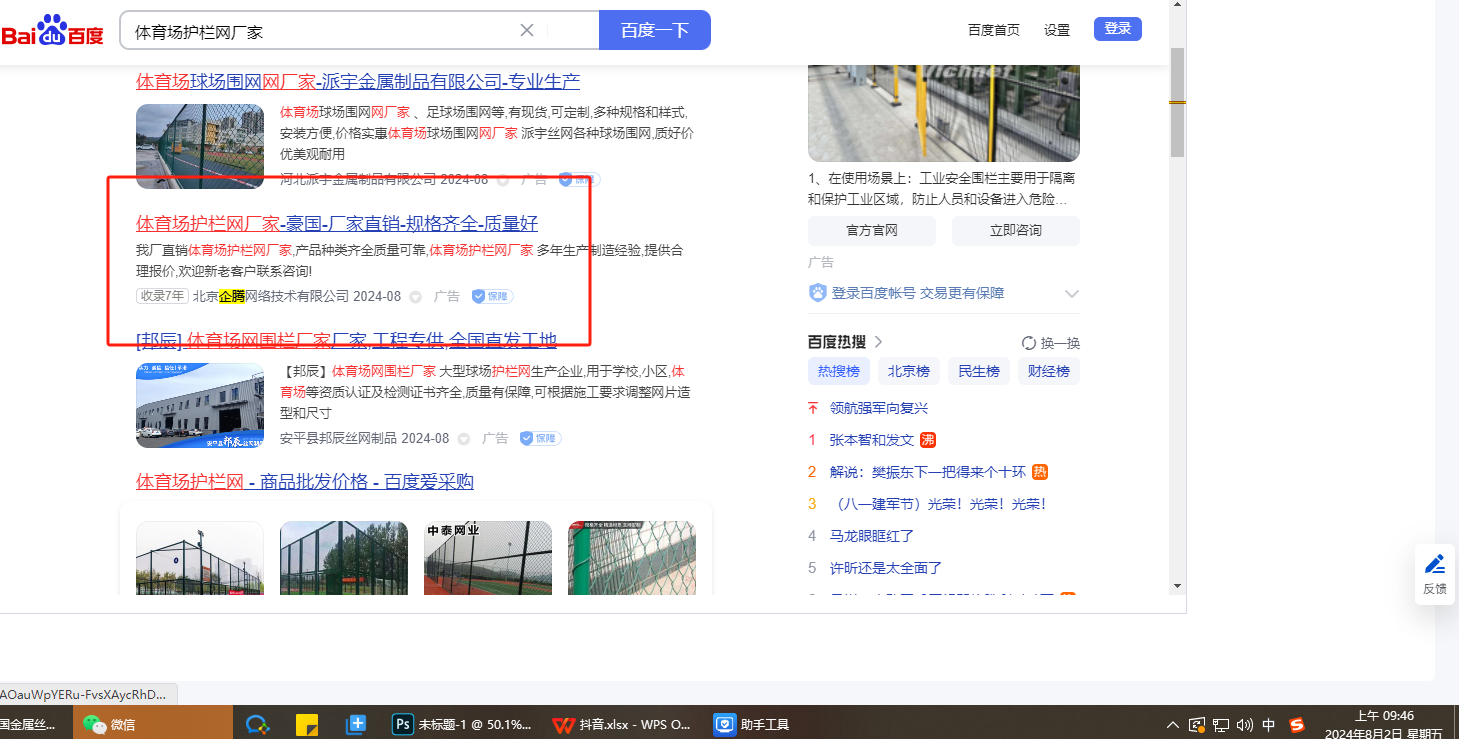Open the [邦辰] 体育场网围栏厂家 result title
This screenshot has width=1459, height=739.
pos(346,340)
